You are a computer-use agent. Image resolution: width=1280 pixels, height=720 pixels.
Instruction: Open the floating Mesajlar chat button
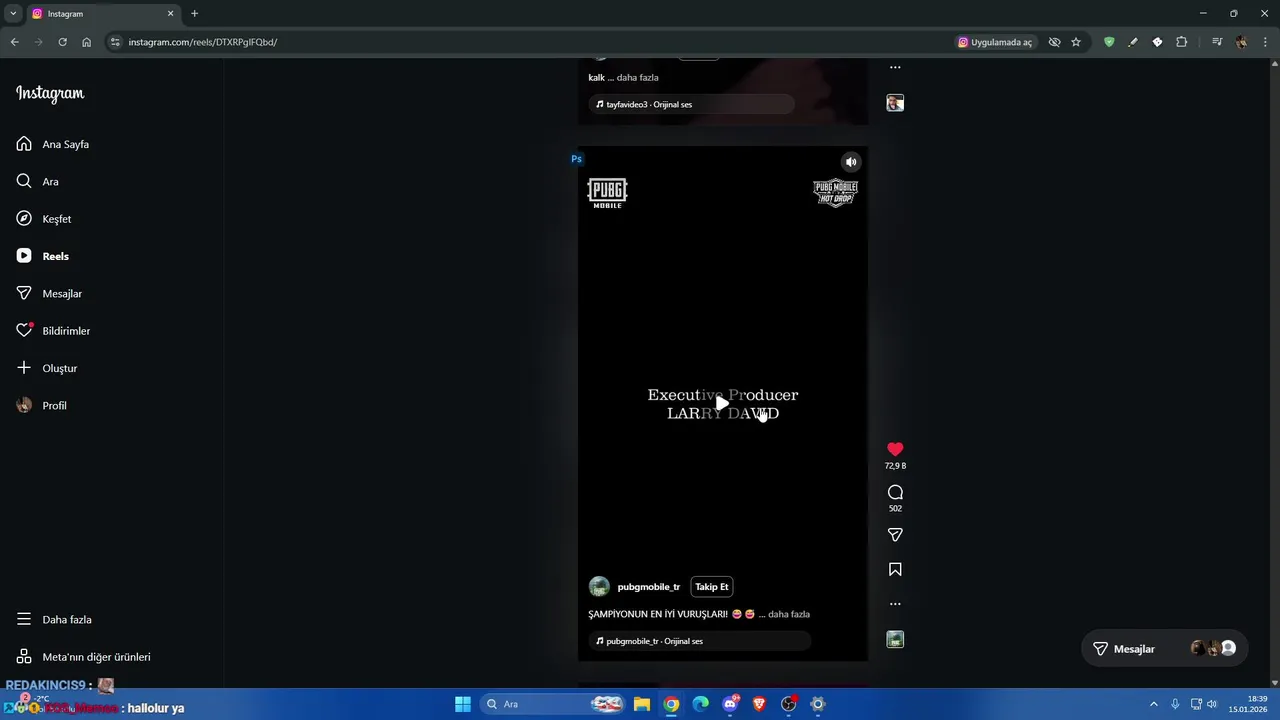(x=1163, y=649)
